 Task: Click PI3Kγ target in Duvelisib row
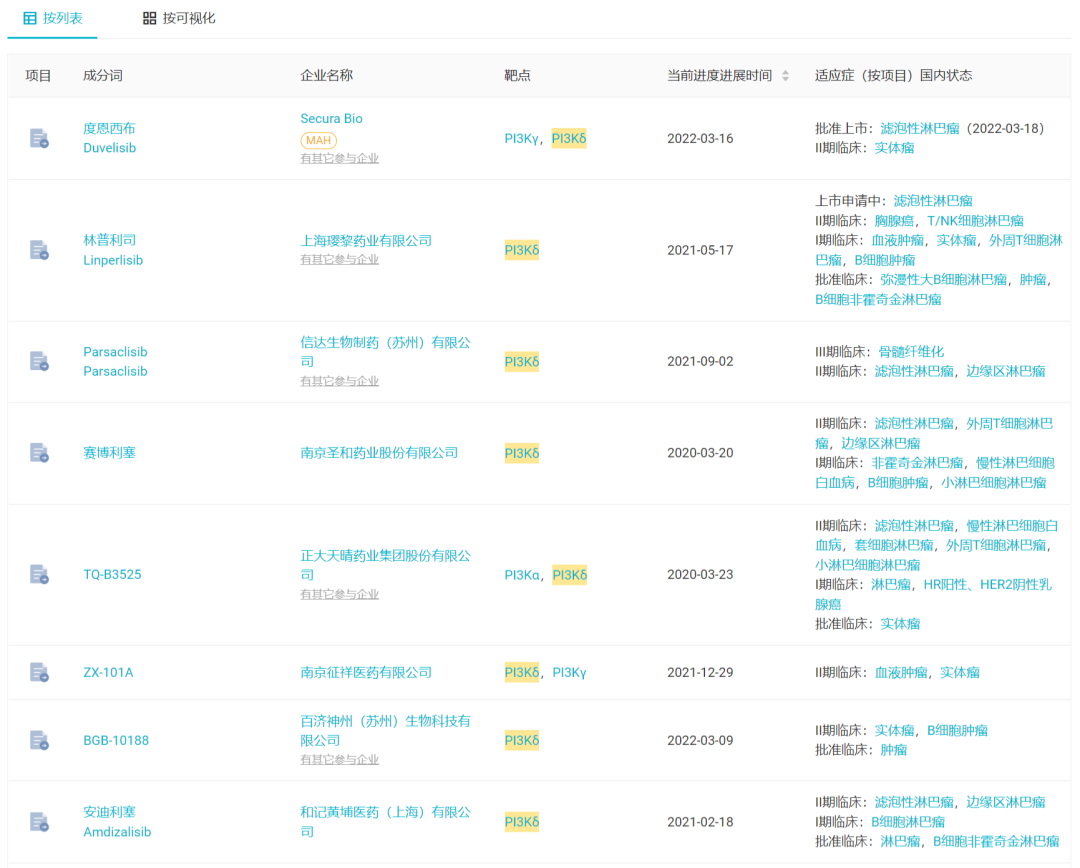pos(521,139)
